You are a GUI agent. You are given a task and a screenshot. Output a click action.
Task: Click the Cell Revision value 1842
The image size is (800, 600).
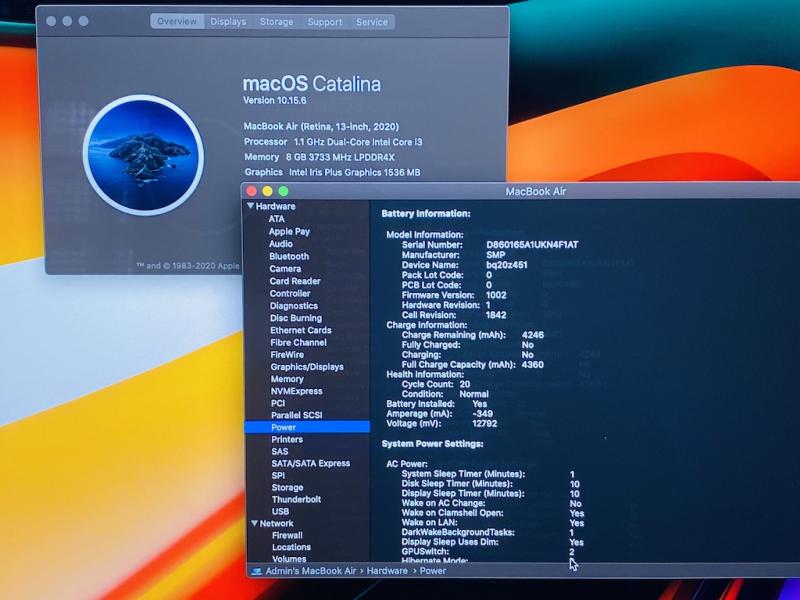coord(496,315)
